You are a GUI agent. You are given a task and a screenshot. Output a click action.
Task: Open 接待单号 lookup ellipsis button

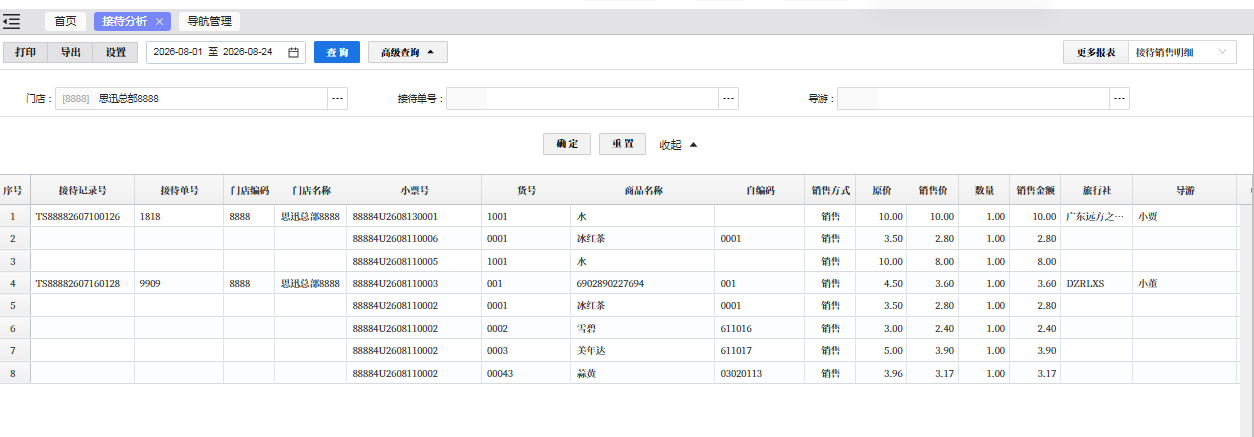click(x=729, y=99)
